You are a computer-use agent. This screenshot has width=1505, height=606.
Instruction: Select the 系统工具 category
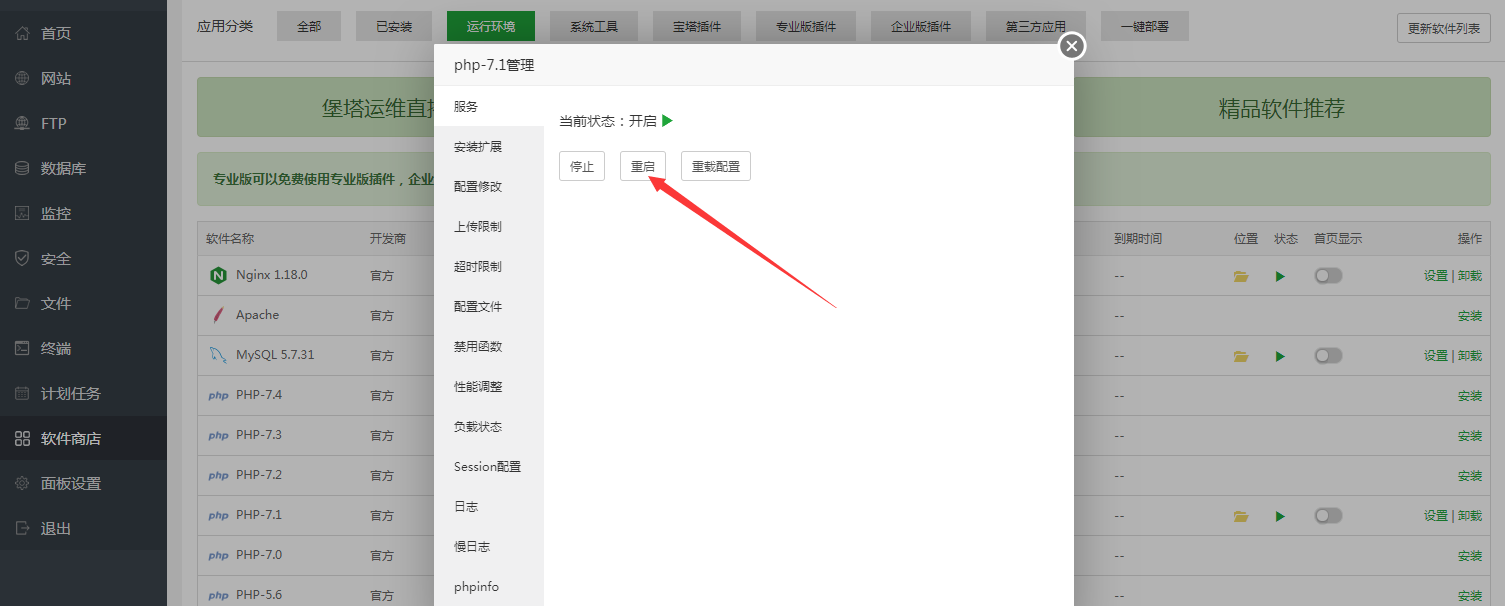point(594,27)
